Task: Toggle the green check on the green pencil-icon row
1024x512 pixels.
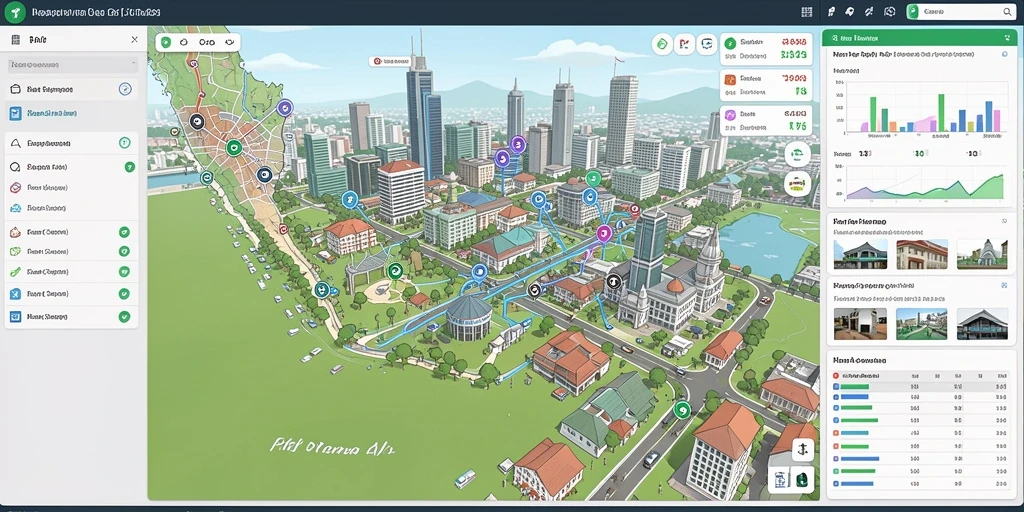Action: click(124, 272)
